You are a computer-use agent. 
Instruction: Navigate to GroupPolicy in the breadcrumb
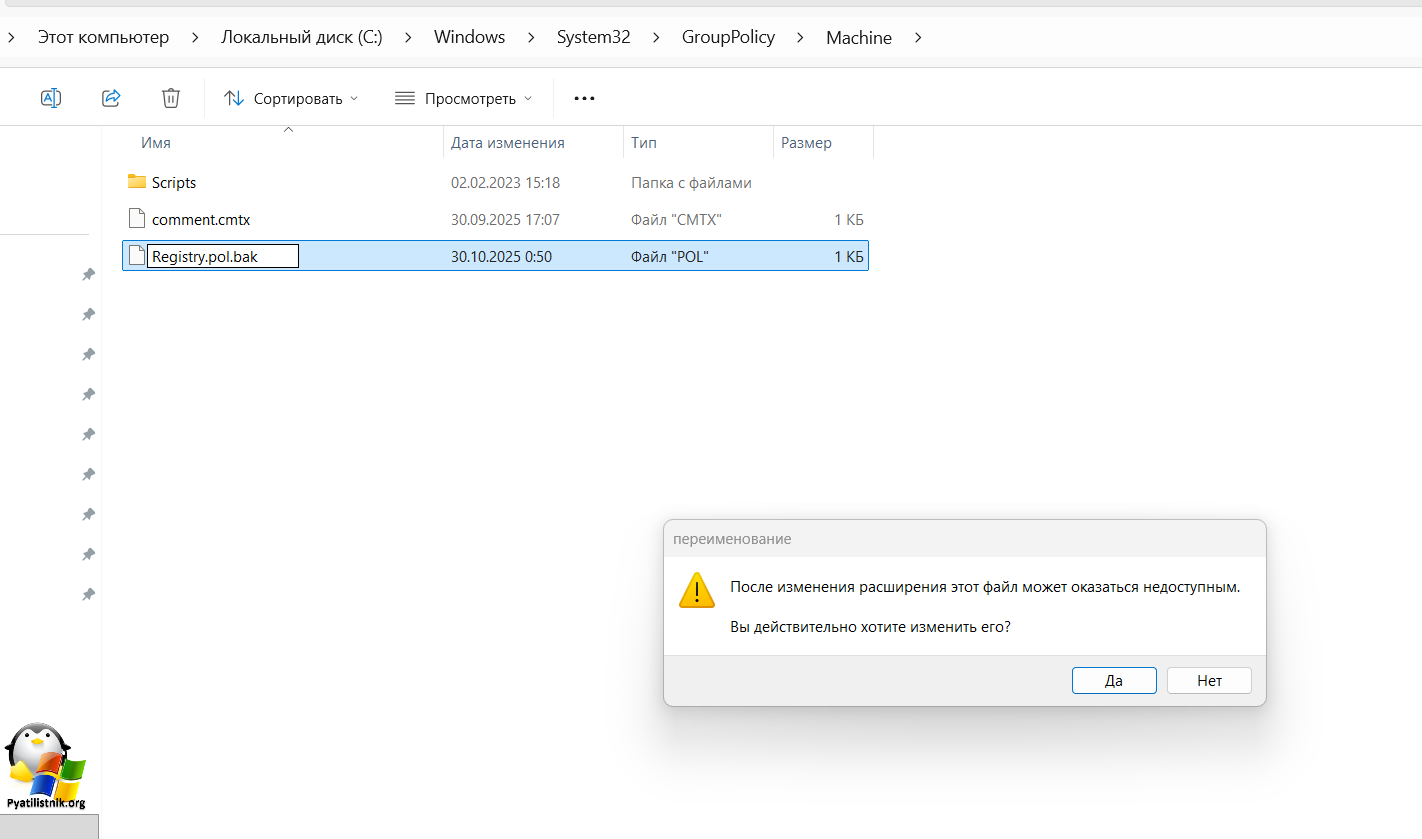(x=728, y=38)
